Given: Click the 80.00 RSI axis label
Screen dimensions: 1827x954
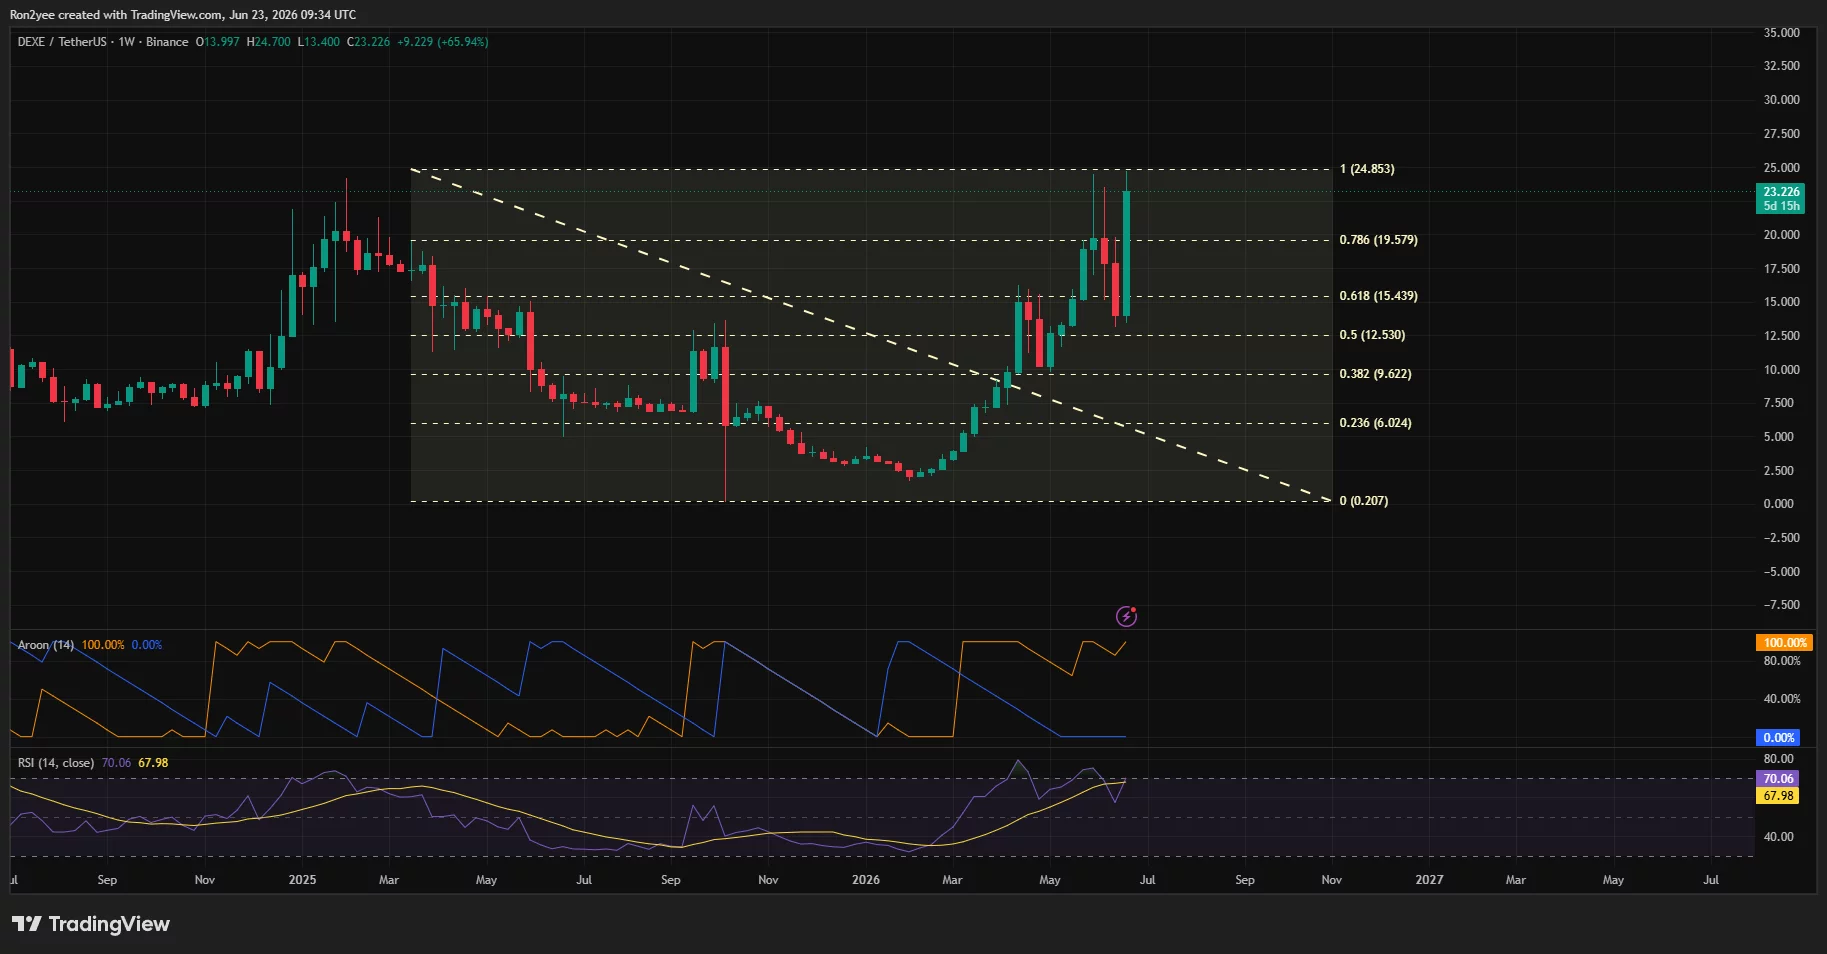Looking at the screenshot, I should tap(1778, 759).
